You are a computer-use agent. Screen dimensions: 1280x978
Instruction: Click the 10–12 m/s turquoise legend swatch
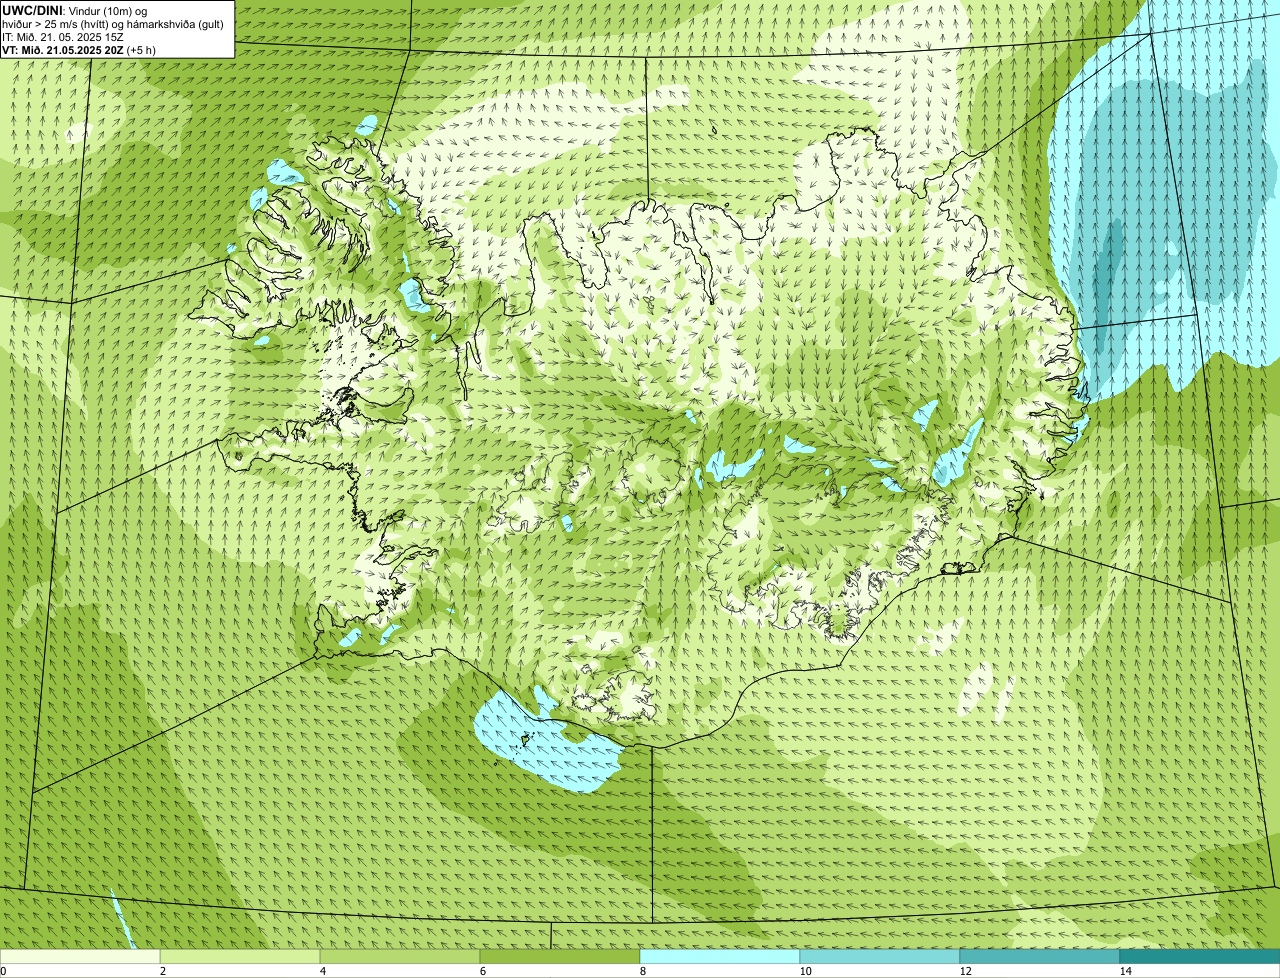tap(880, 956)
